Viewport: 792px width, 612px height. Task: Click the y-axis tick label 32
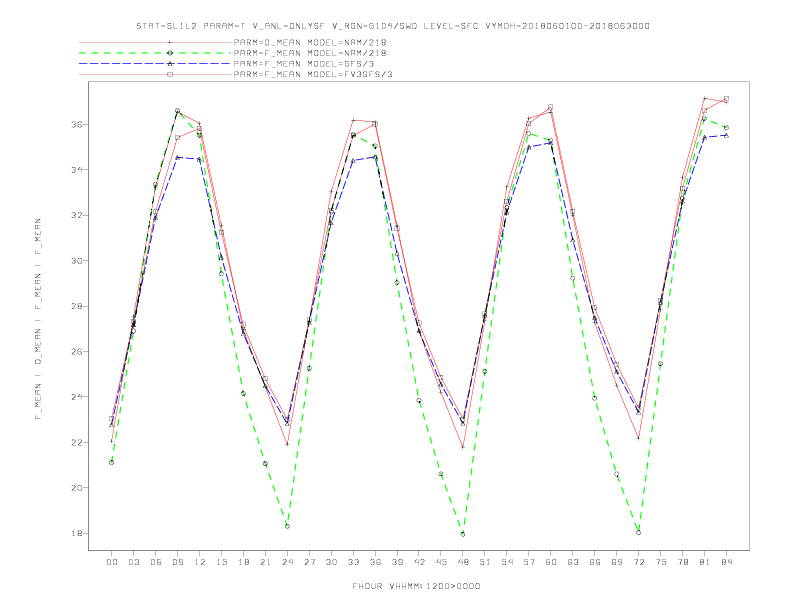point(77,215)
